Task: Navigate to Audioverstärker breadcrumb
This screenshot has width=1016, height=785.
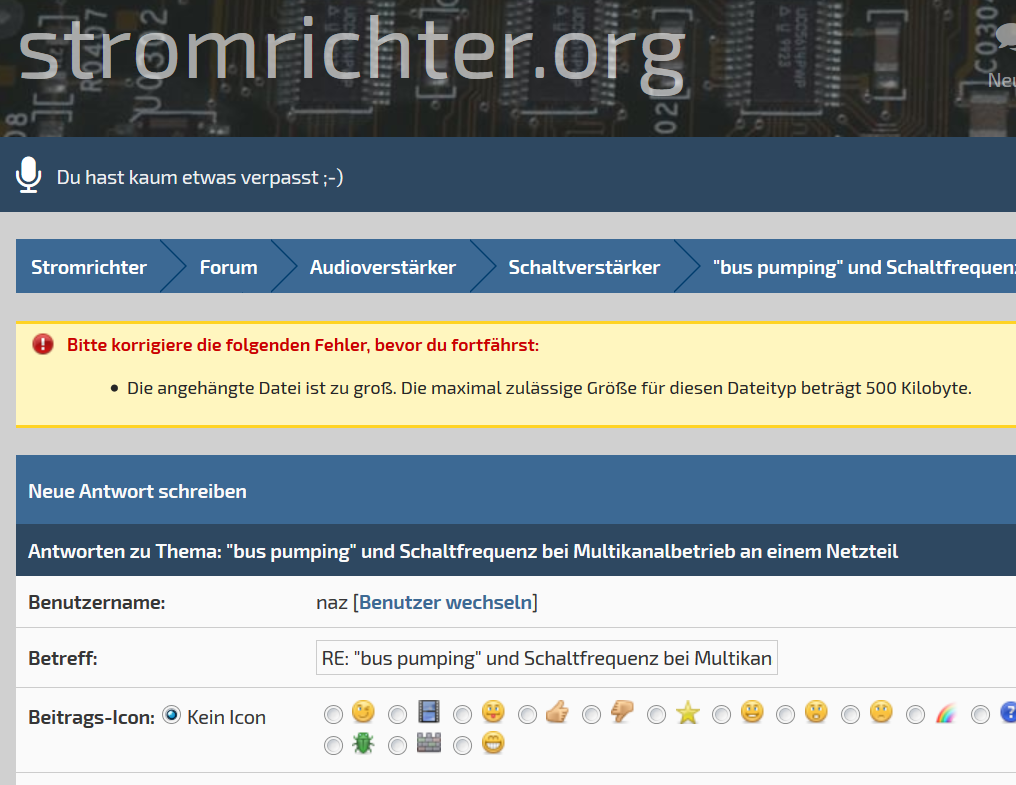Action: pyautogui.click(x=382, y=267)
